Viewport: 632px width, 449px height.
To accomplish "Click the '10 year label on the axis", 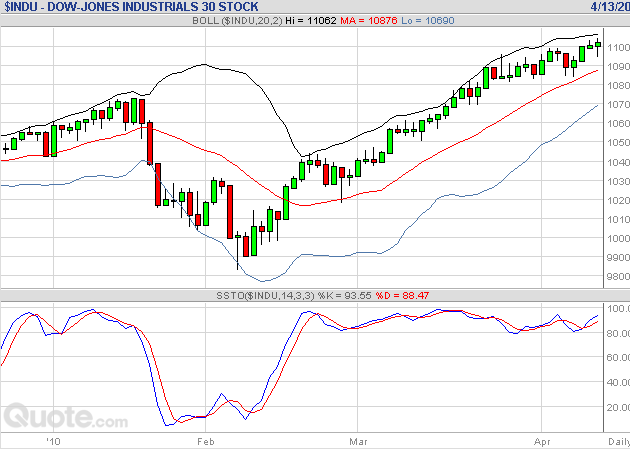I will tap(53, 441).
